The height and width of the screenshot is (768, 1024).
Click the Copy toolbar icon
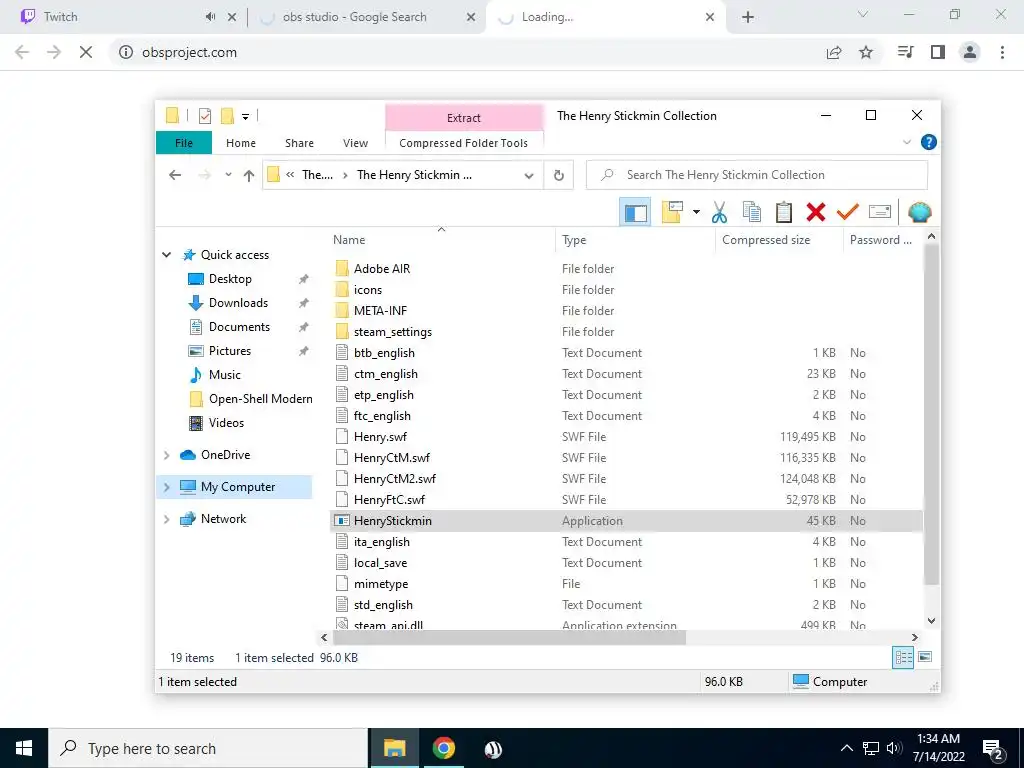pyautogui.click(x=752, y=212)
